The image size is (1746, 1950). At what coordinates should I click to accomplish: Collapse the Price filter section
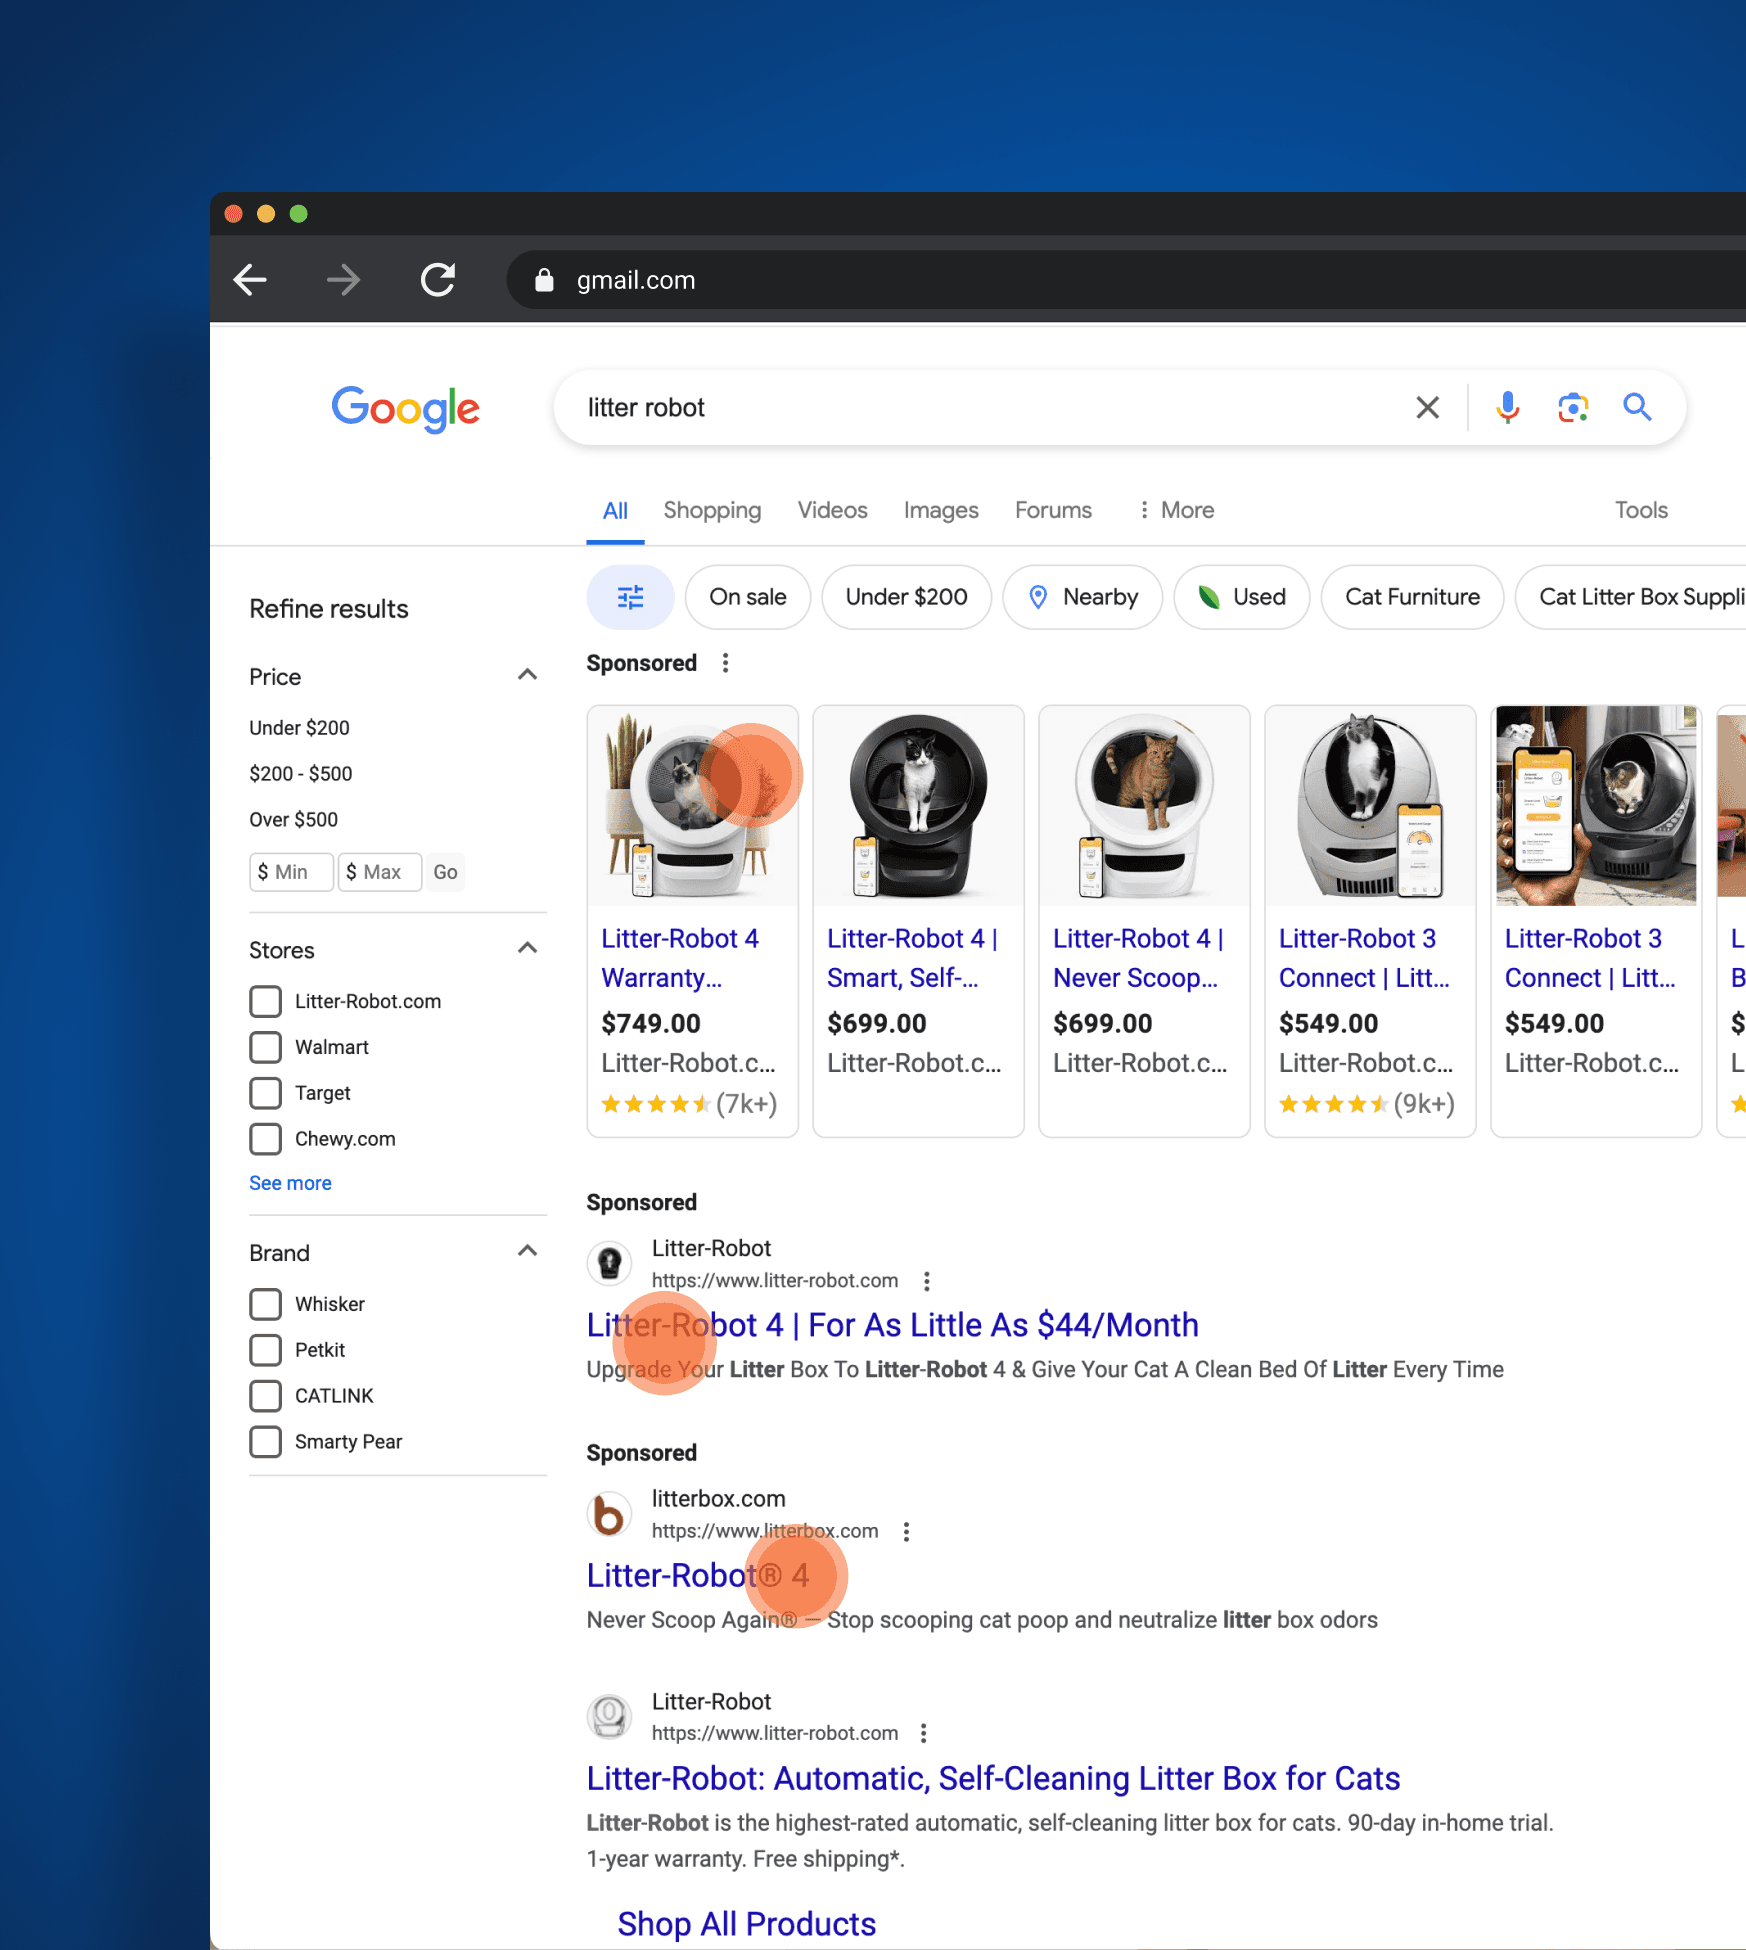pyautogui.click(x=528, y=675)
